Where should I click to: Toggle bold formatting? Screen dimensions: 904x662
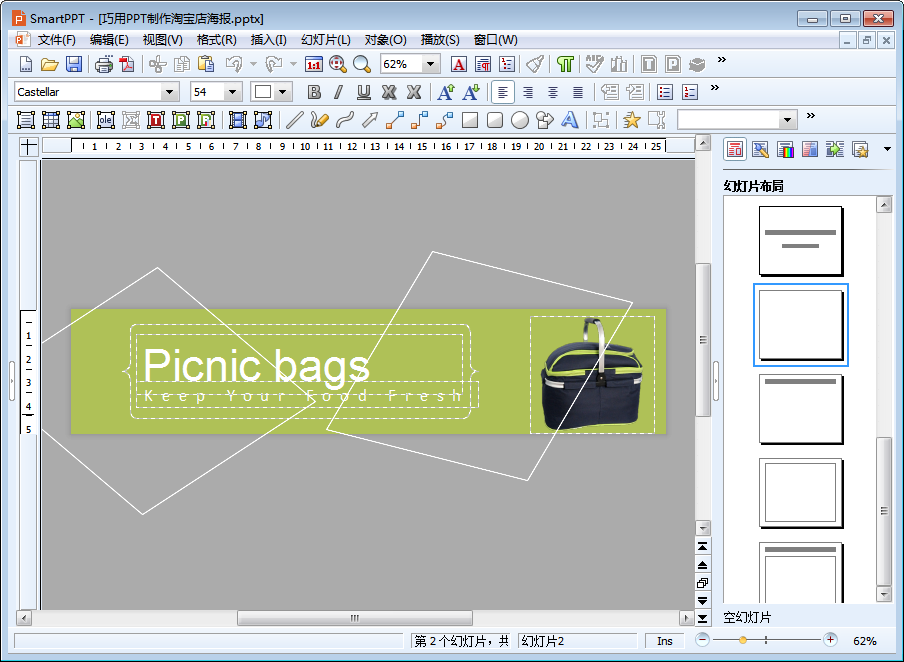tap(314, 92)
